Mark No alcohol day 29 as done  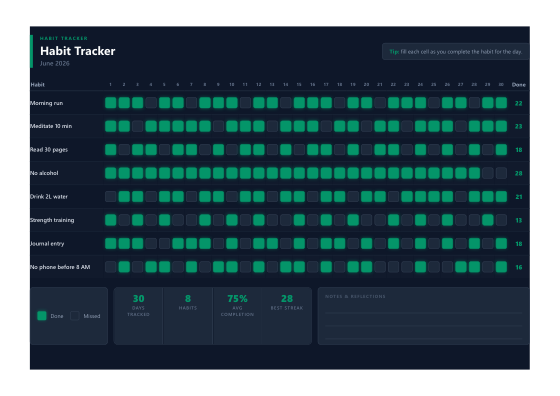coord(488,173)
